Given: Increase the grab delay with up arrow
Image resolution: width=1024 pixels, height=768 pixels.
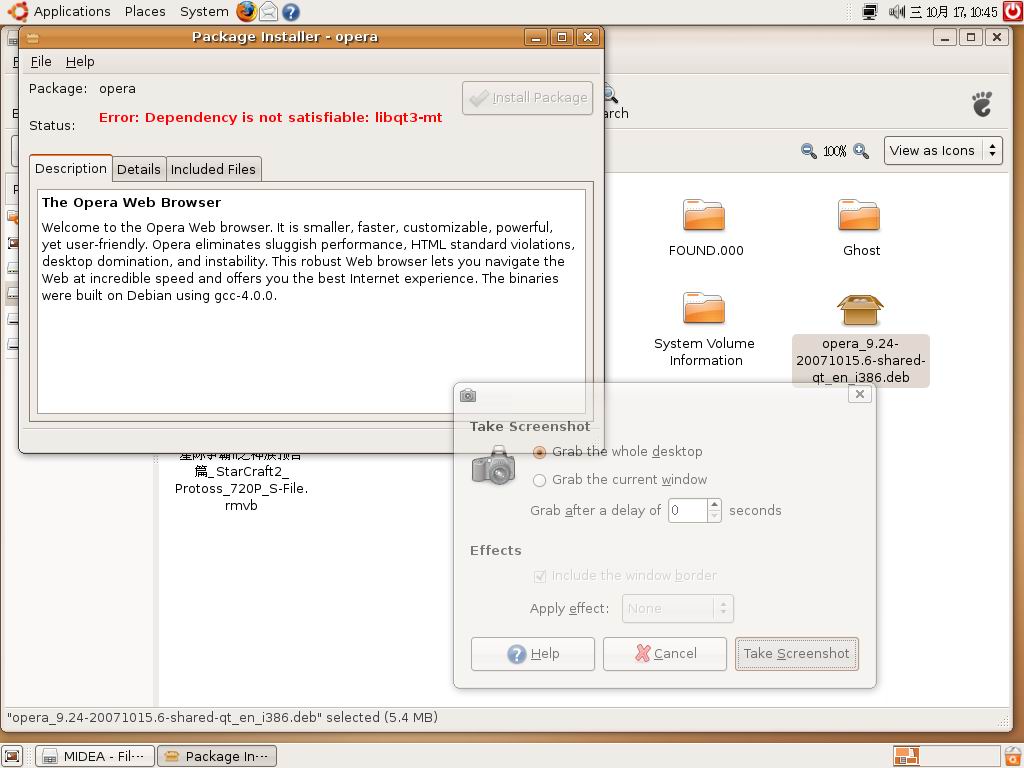Looking at the screenshot, I should [x=714, y=504].
